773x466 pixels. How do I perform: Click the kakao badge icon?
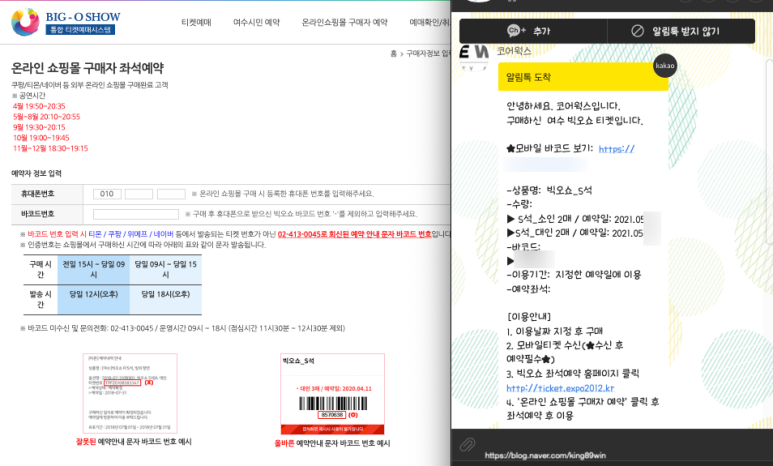click(x=665, y=66)
